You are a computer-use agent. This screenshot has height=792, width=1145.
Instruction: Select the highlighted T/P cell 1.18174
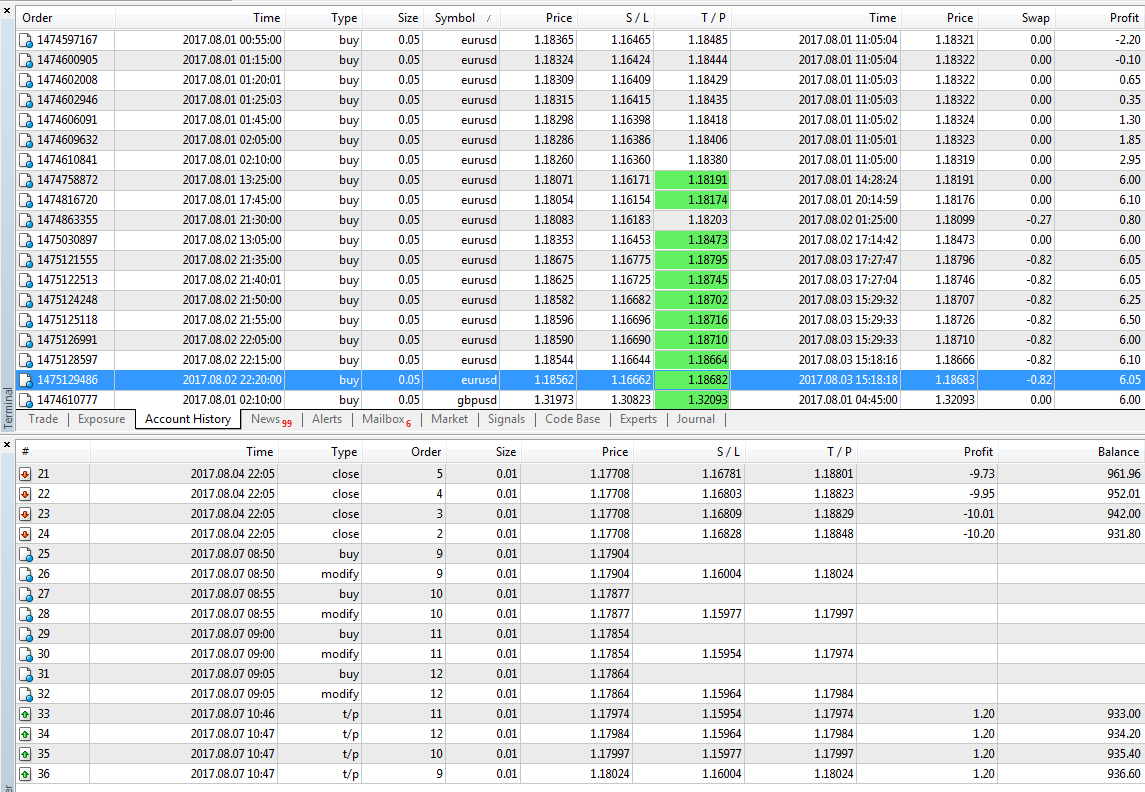click(692, 200)
